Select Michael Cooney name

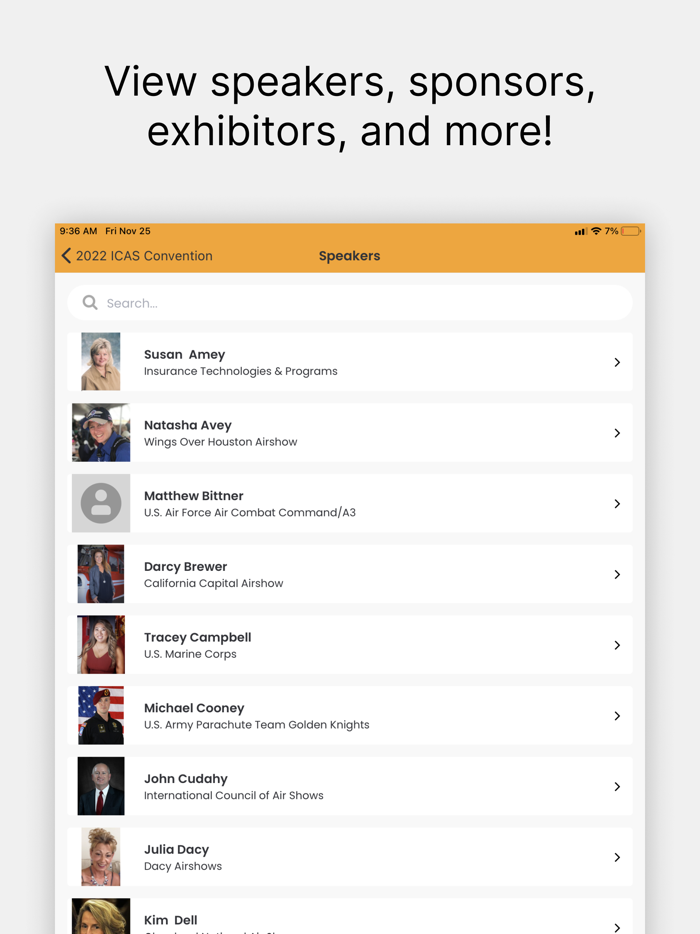(x=194, y=708)
